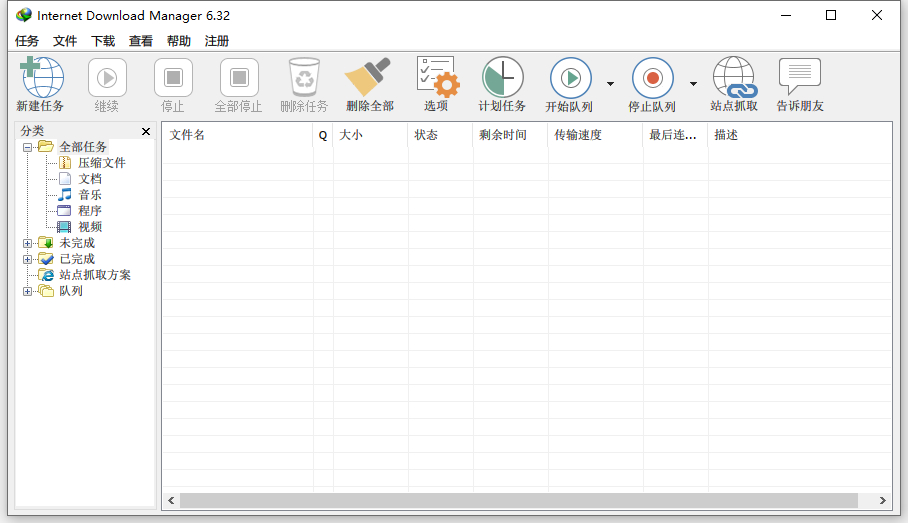The height and width of the screenshot is (523, 908).
Task: Click the 文档 page icon in tree
Action: click(65, 178)
